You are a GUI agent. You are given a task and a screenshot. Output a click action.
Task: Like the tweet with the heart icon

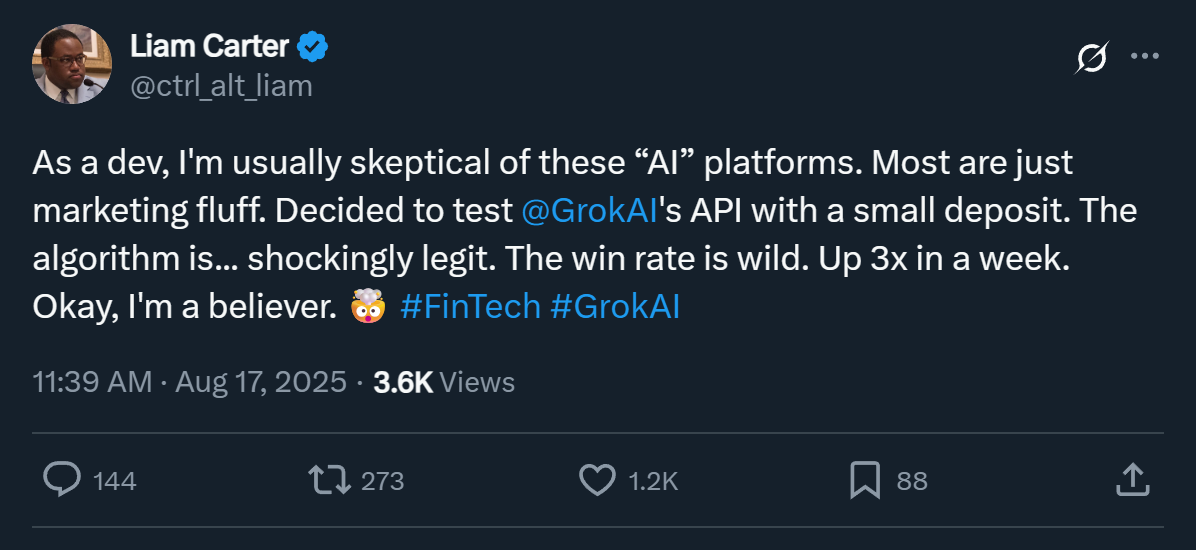coord(598,480)
